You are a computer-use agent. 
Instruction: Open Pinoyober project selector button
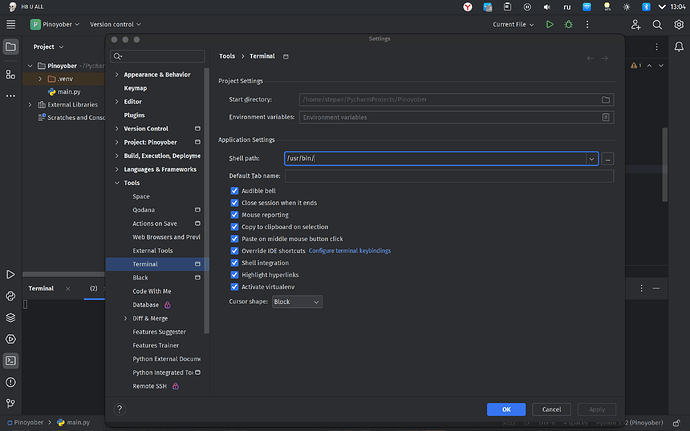[55, 24]
